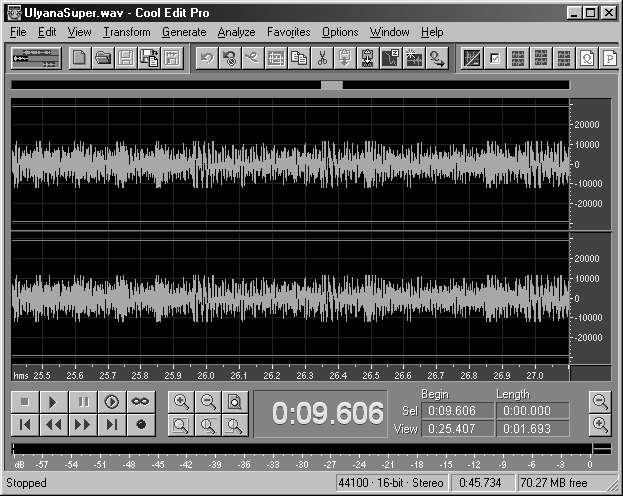Expand the Options menu
Image resolution: width=623 pixels, height=496 pixels.
click(340, 32)
